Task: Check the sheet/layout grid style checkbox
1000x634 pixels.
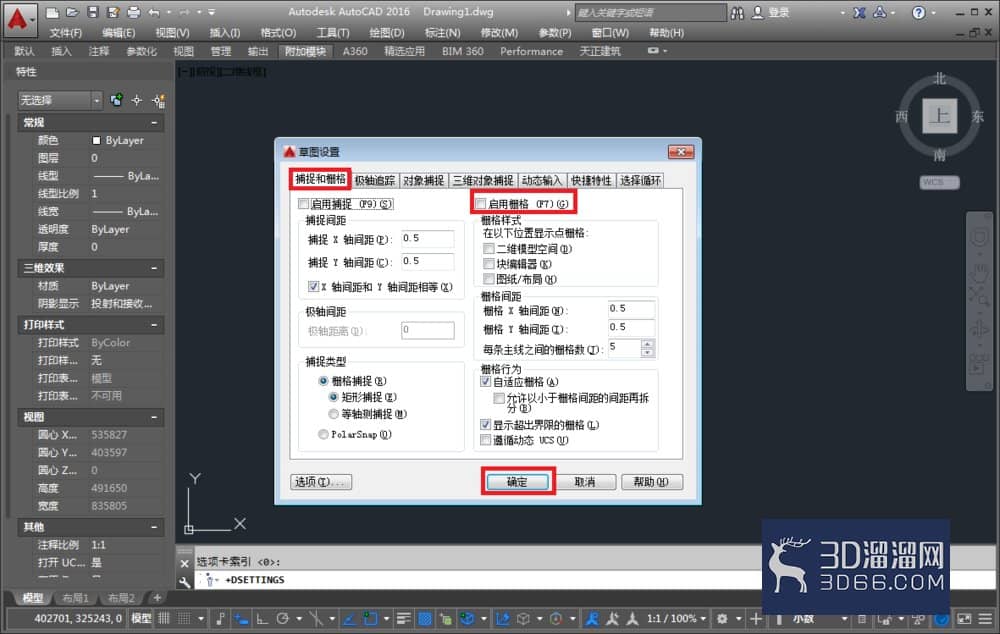Action: click(x=489, y=279)
